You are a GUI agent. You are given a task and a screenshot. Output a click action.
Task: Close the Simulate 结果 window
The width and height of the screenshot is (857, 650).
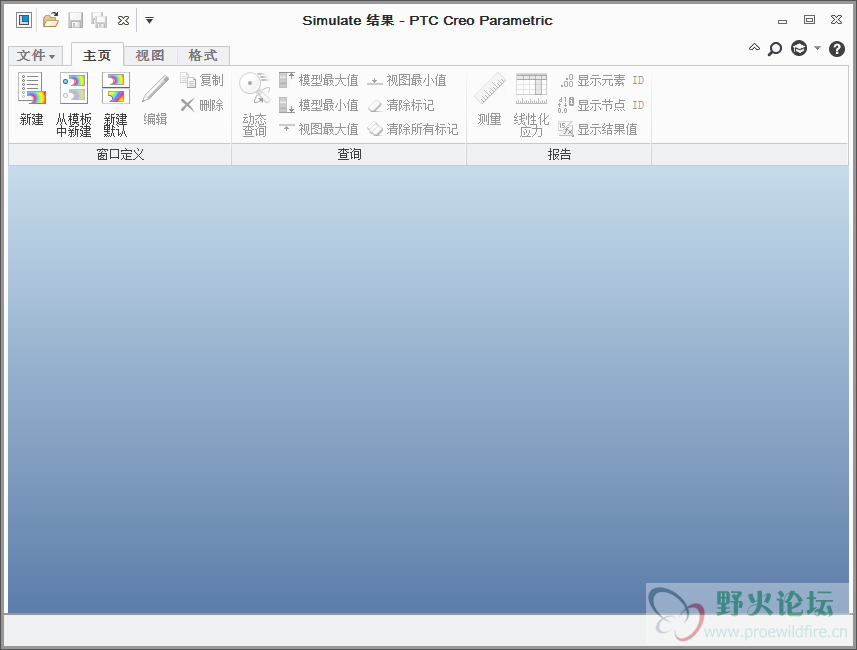[x=836, y=20]
